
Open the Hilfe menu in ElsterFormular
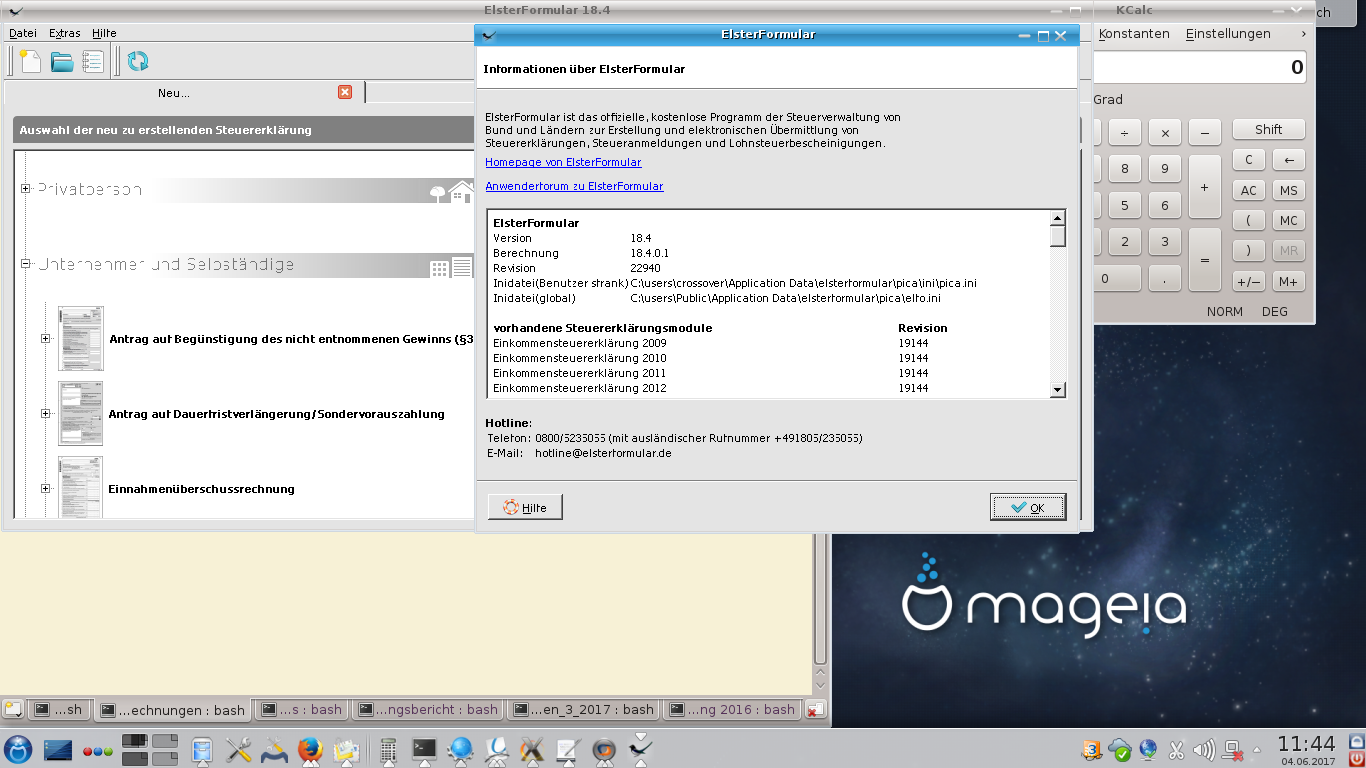click(x=104, y=33)
